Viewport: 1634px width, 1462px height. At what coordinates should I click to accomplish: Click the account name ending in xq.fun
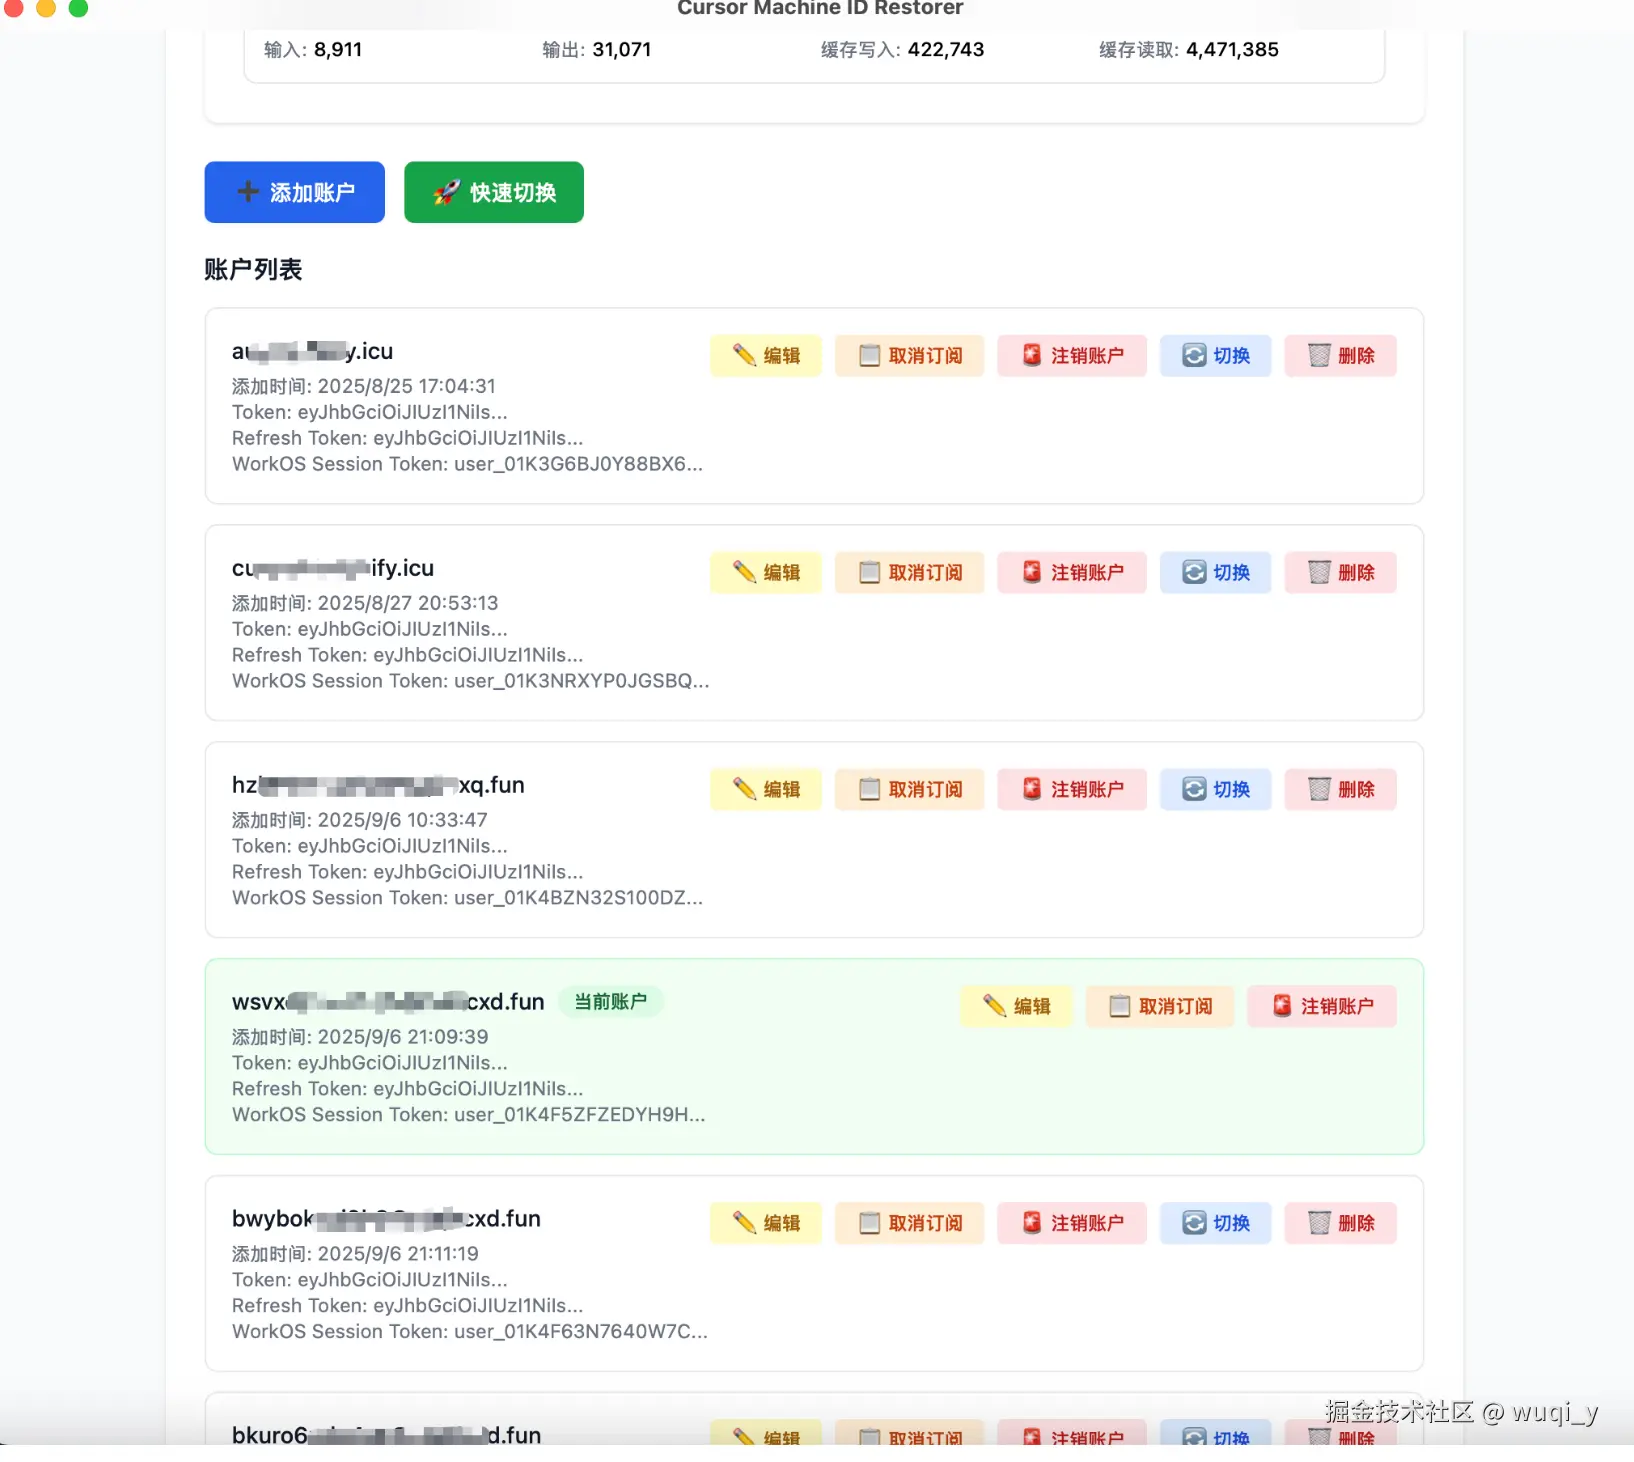point(378,786)
